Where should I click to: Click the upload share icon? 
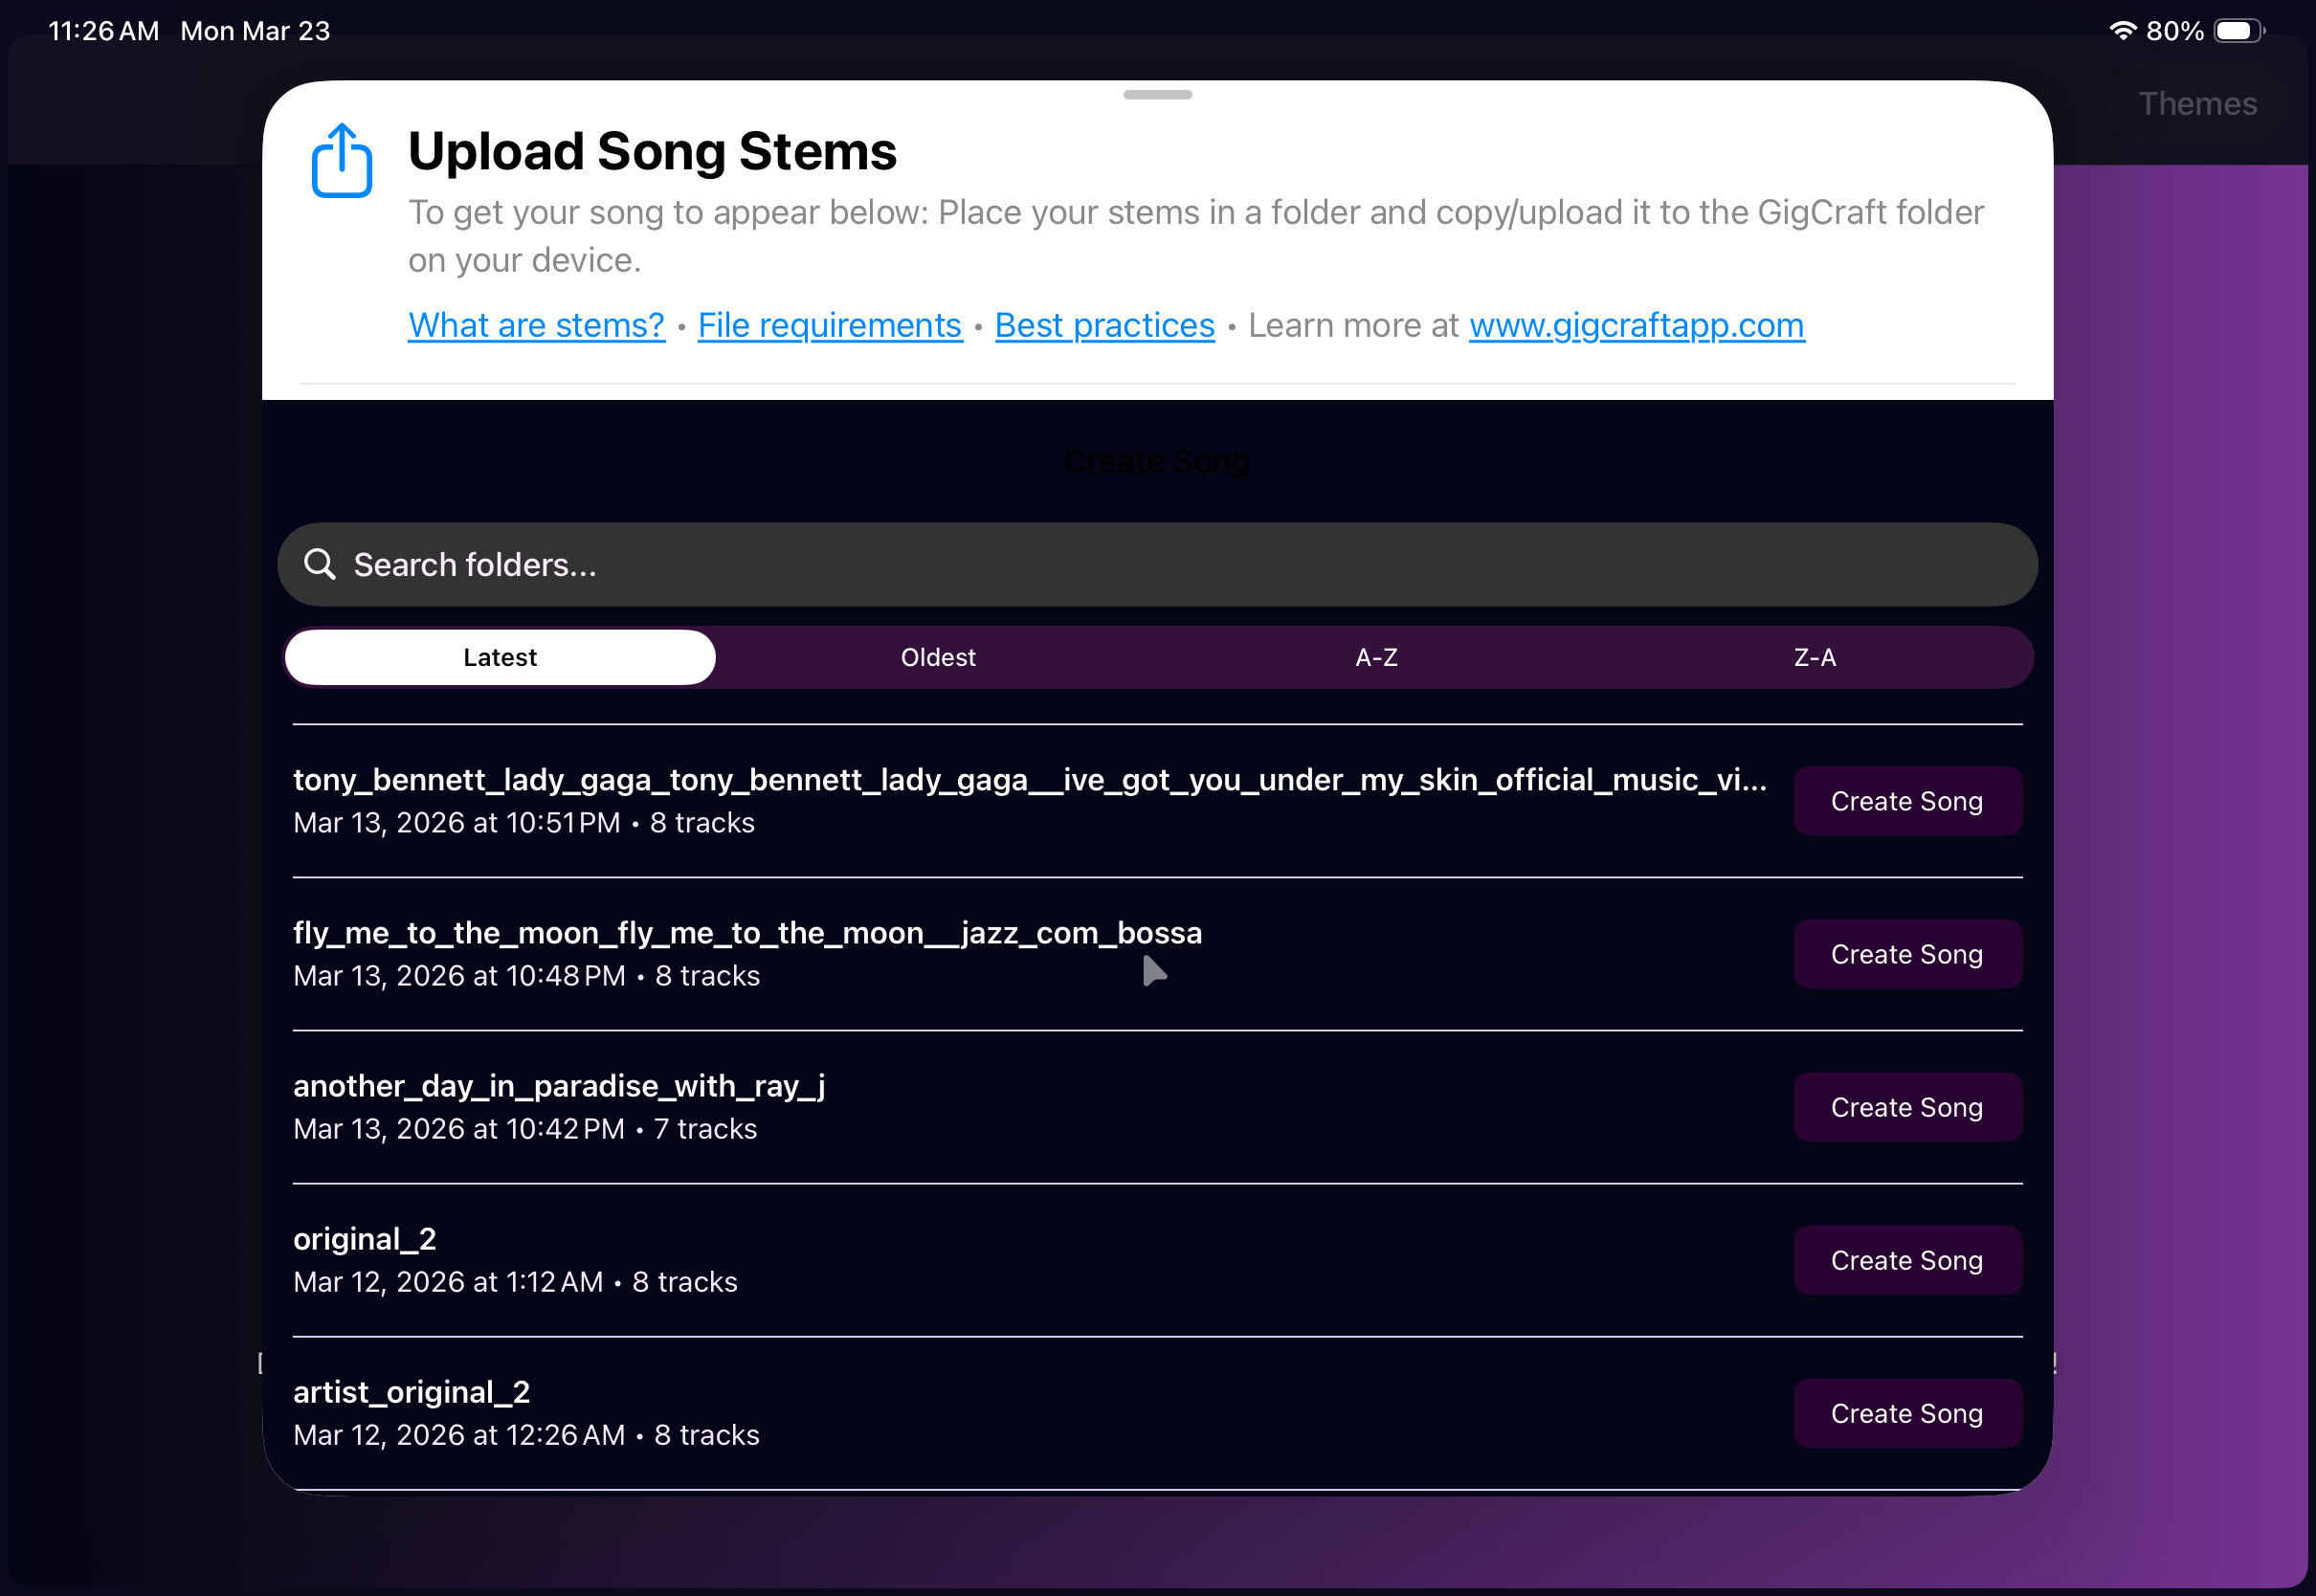pos(342,161)
